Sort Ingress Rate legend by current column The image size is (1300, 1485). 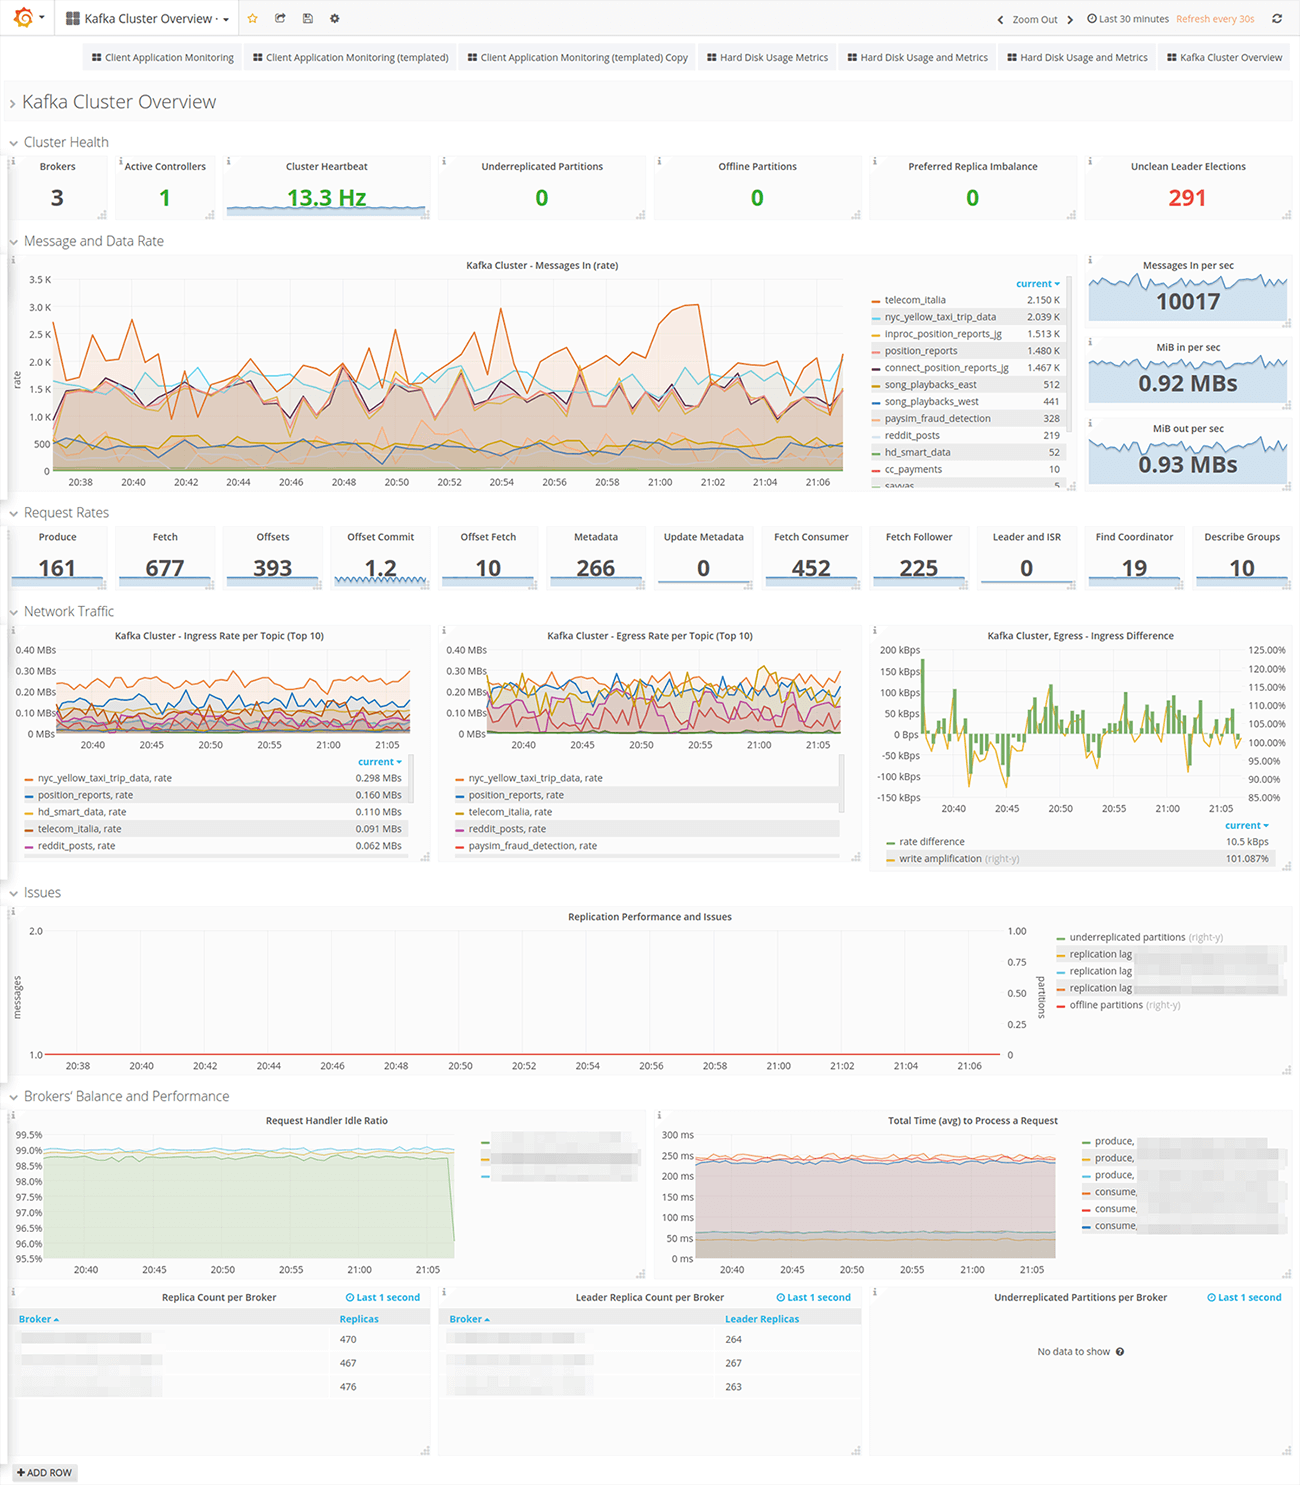(380, 762)
